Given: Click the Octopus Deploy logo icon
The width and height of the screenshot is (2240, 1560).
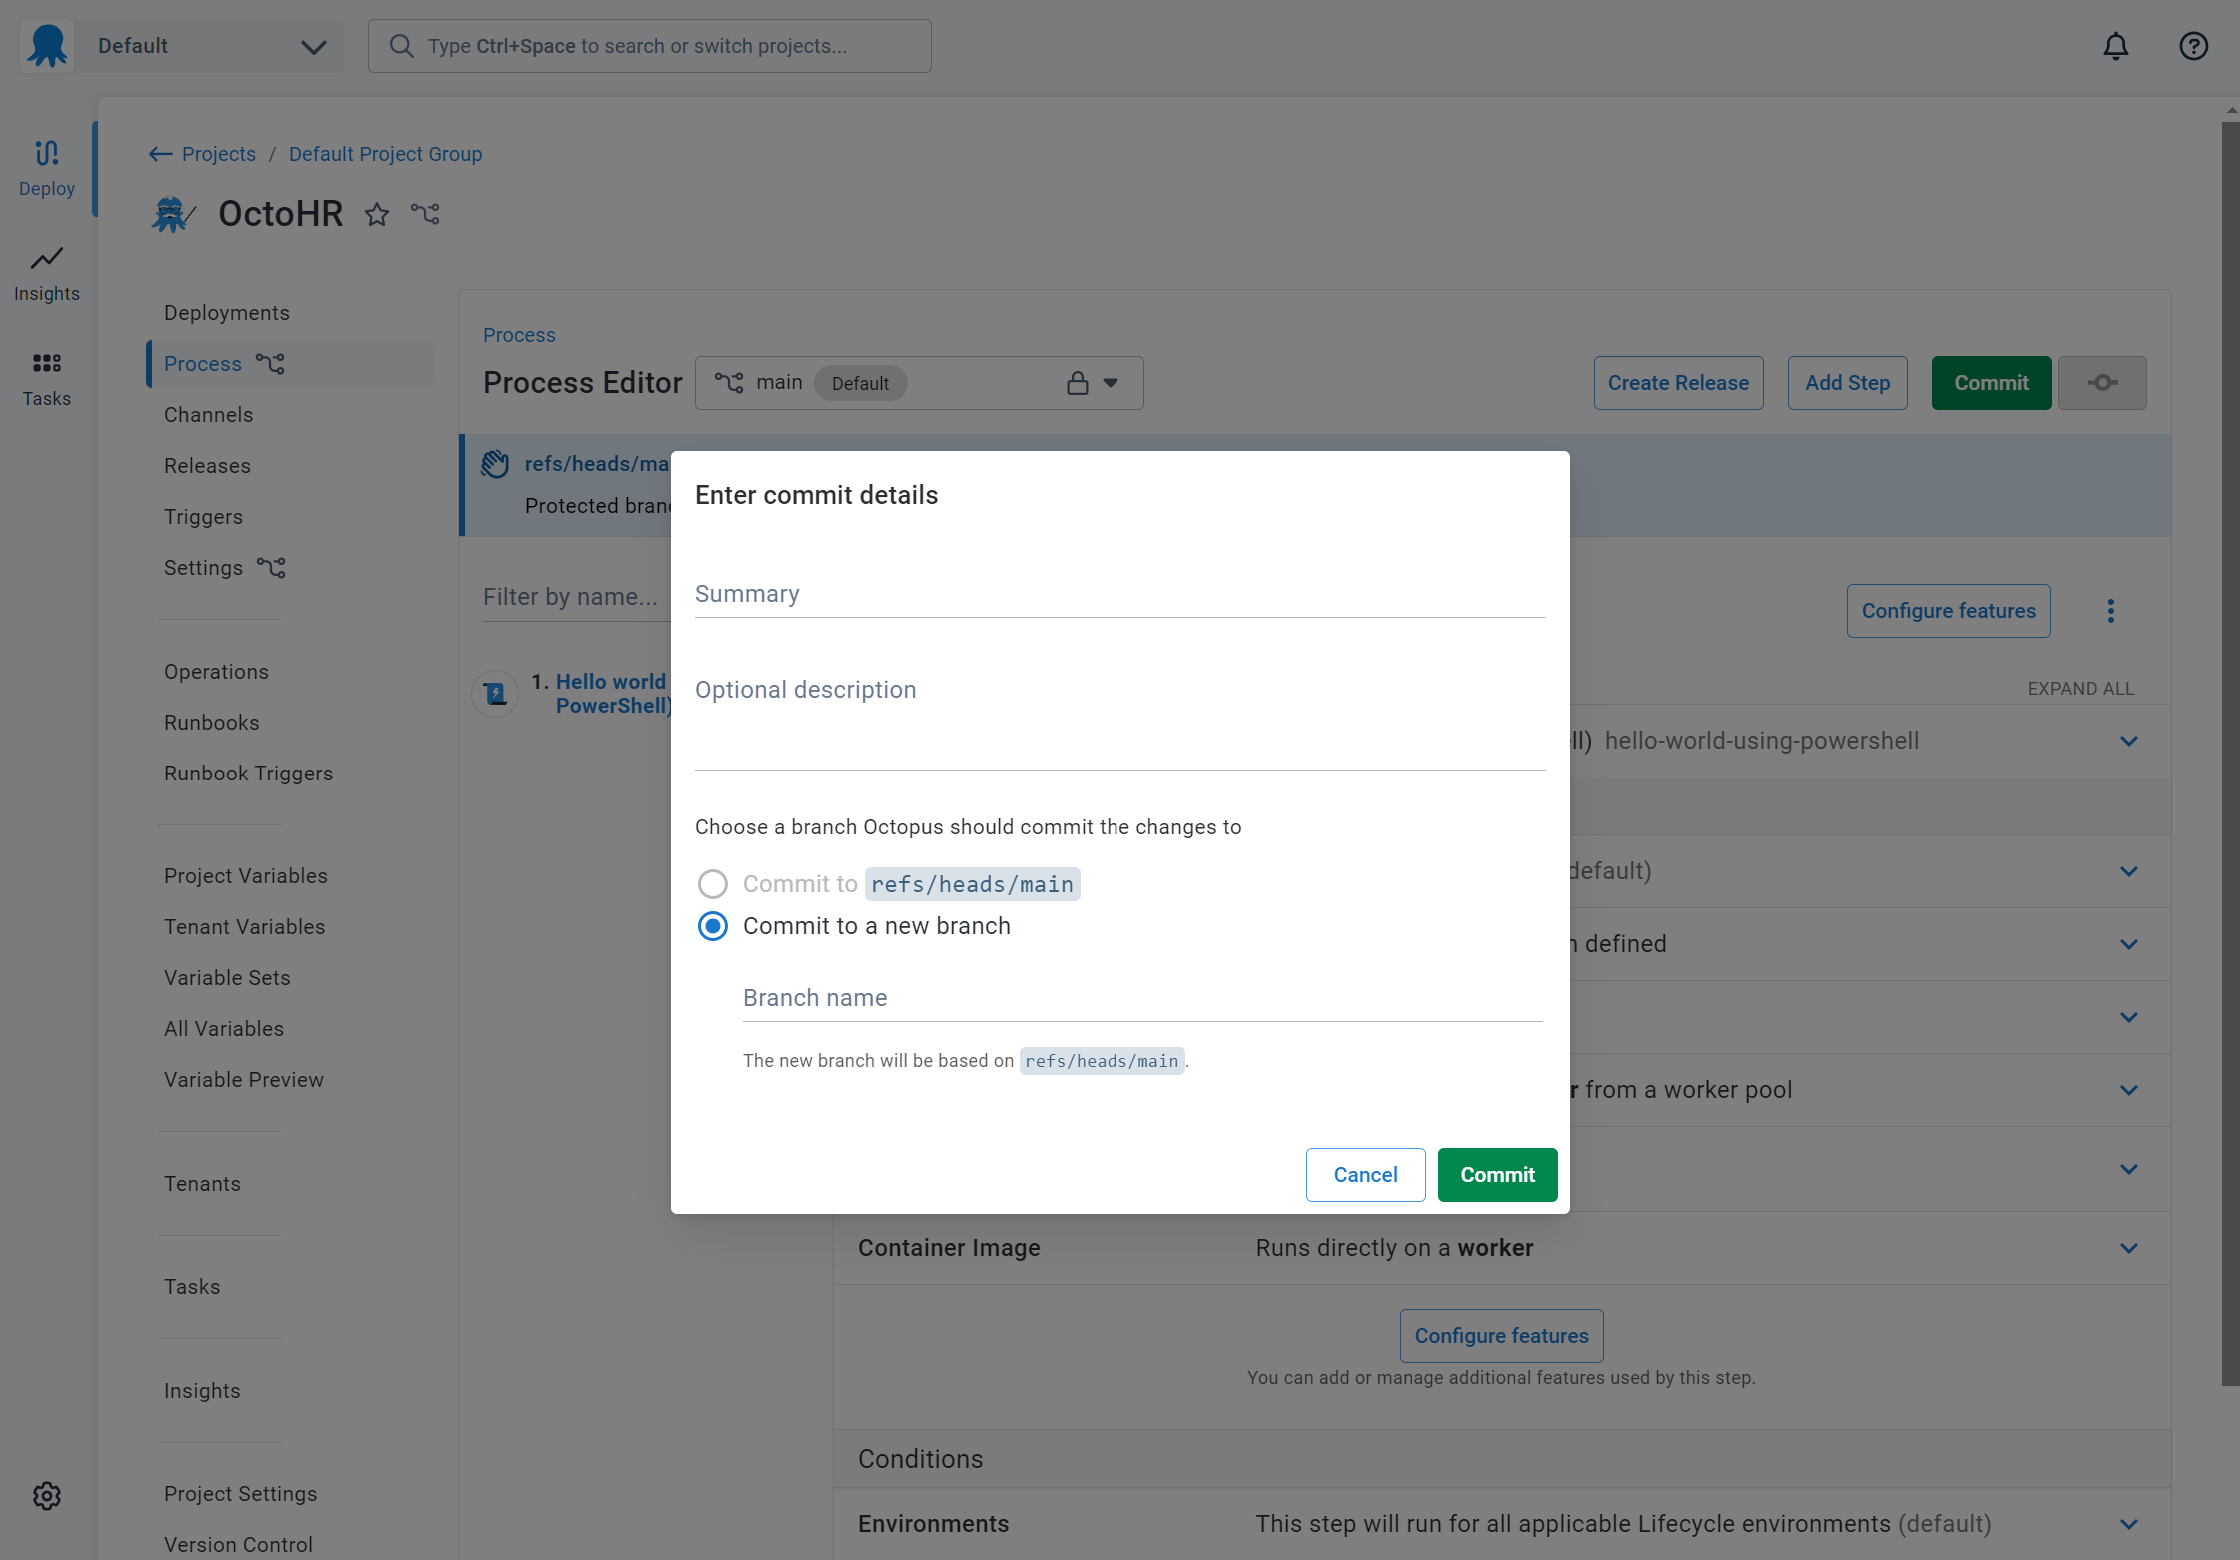Looking at the screenshot, I should [x=47, y=46].
